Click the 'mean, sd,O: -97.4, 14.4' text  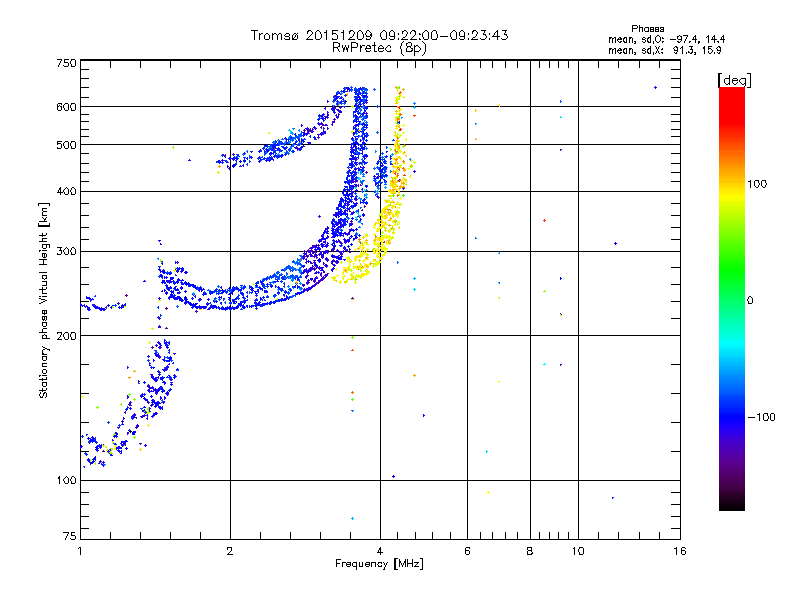click(x=666, y=39)
